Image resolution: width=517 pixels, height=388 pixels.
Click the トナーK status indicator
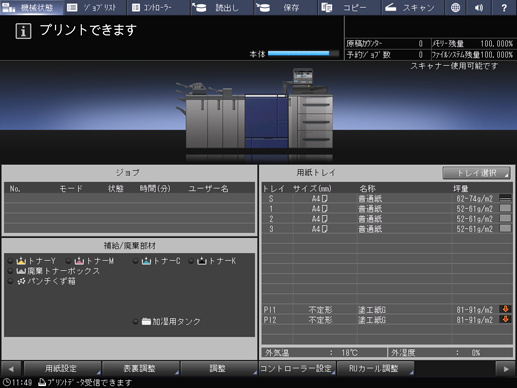click(191, 261)
